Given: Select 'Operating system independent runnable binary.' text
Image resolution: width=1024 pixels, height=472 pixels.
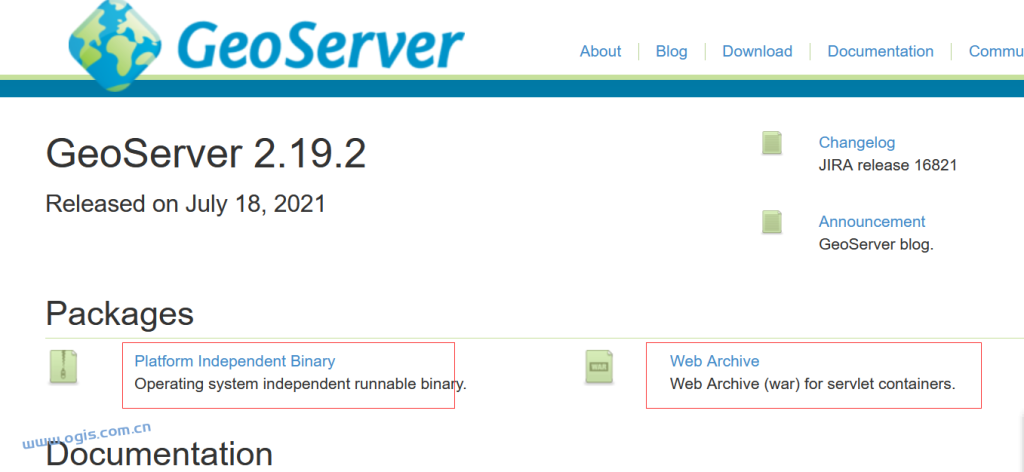Looking at the screenshot, I should tap(300, 384).
